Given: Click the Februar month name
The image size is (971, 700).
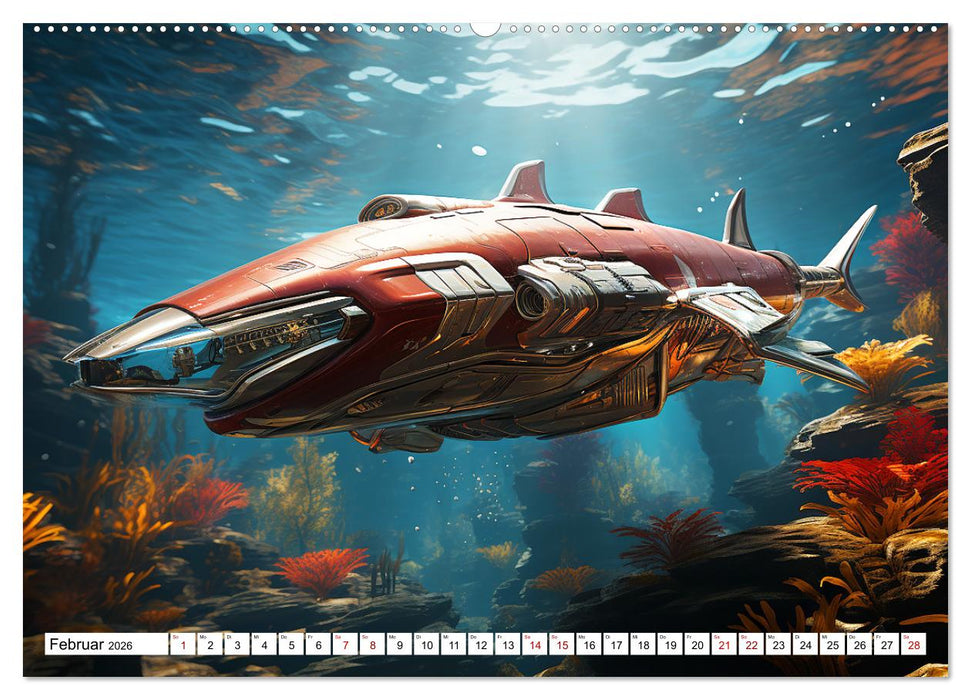Looking at the screenshot, I should pyautogui.click(x=78, y=646).
